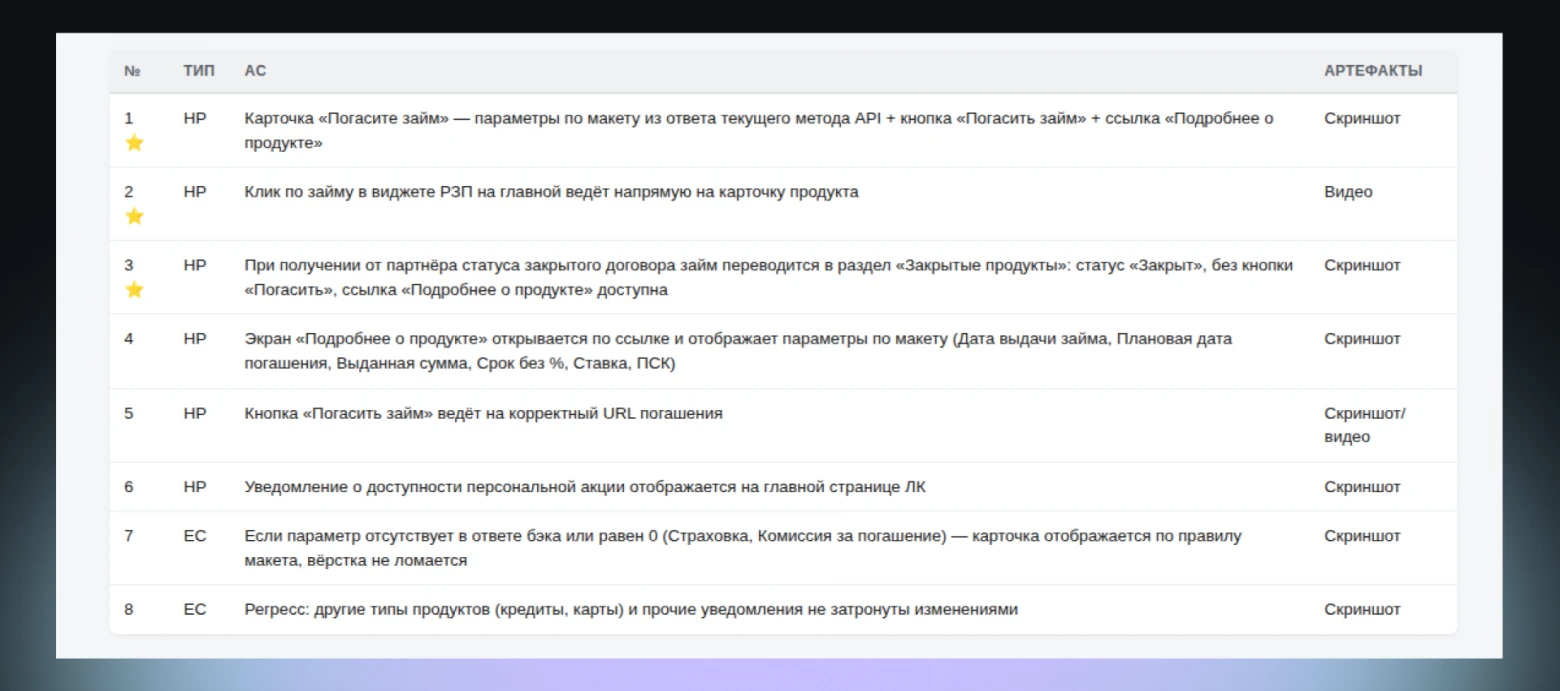
Task: Select the text starting "При получении от партнёра статуса"
Action: 769,278
